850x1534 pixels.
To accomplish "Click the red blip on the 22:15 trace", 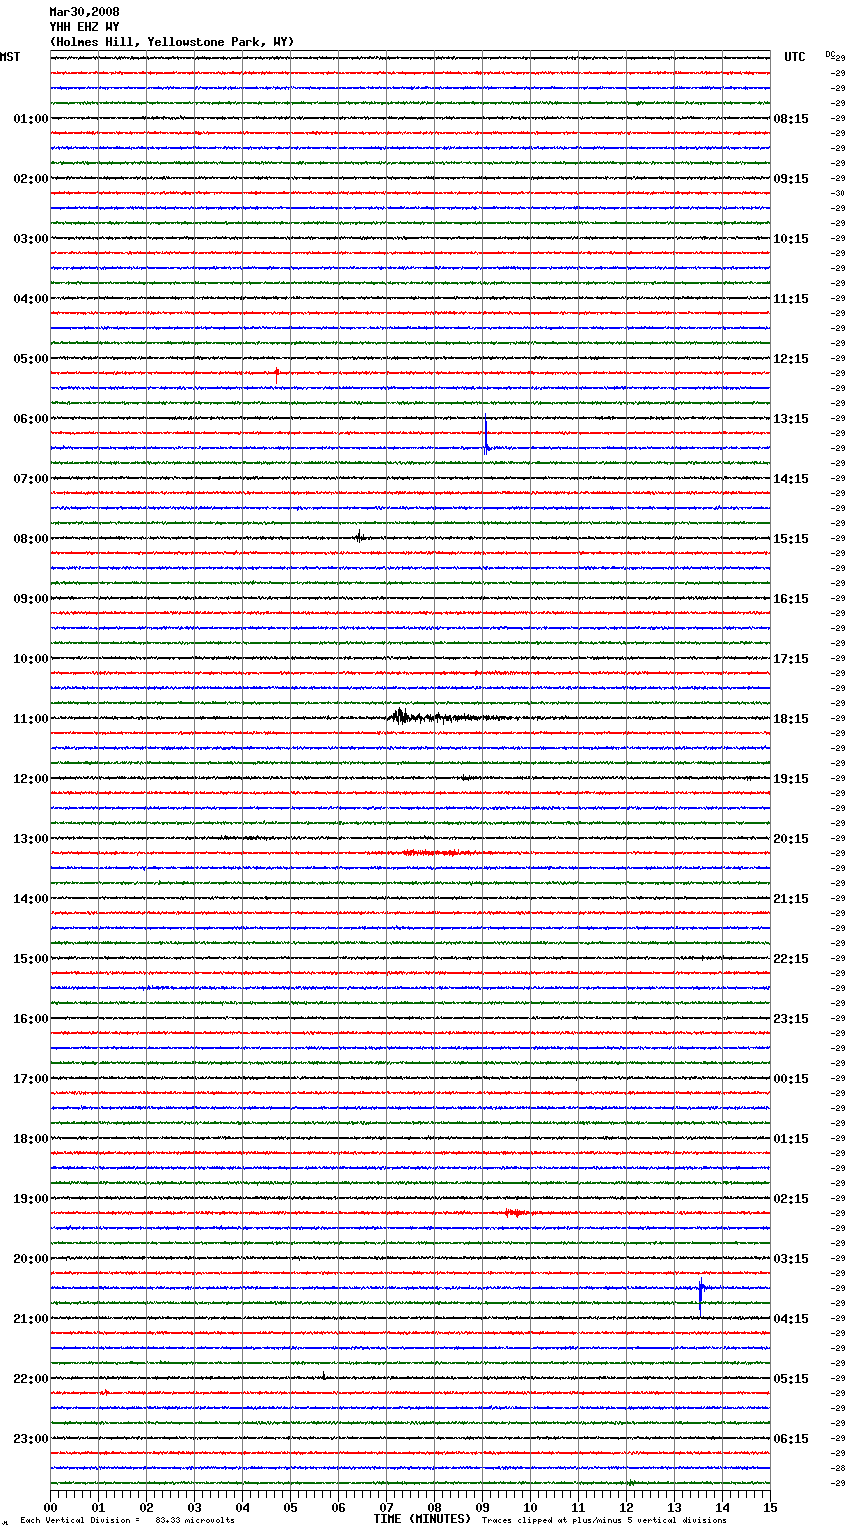I will [104, 1392].
